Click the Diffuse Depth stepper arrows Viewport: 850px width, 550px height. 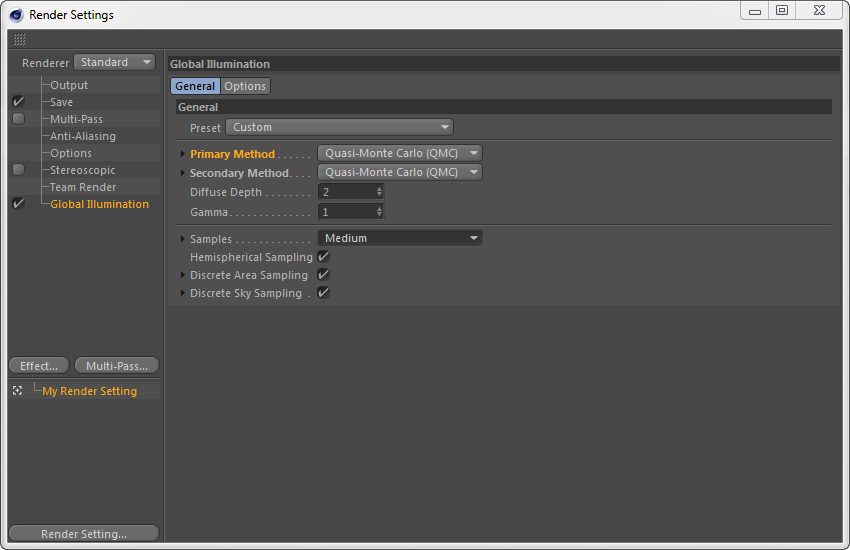pyautogui.click(x=379, y=192)
